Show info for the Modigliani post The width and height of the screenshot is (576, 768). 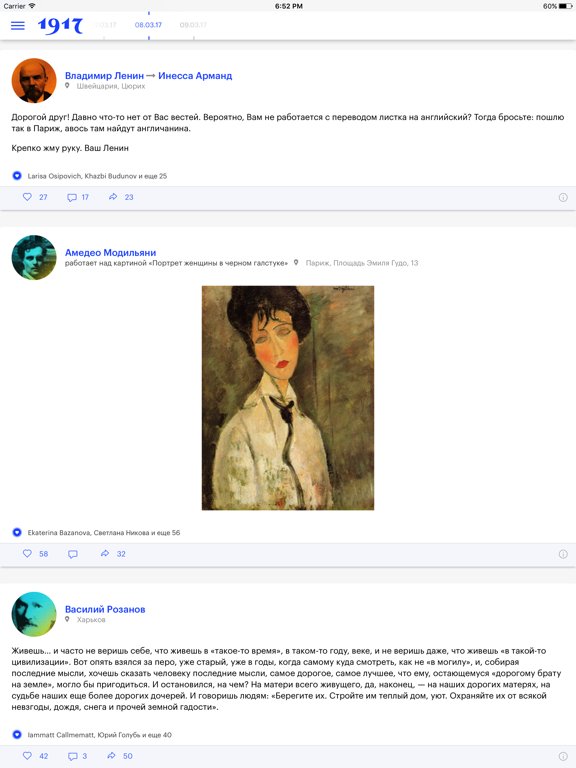click(x=563, y=554)
